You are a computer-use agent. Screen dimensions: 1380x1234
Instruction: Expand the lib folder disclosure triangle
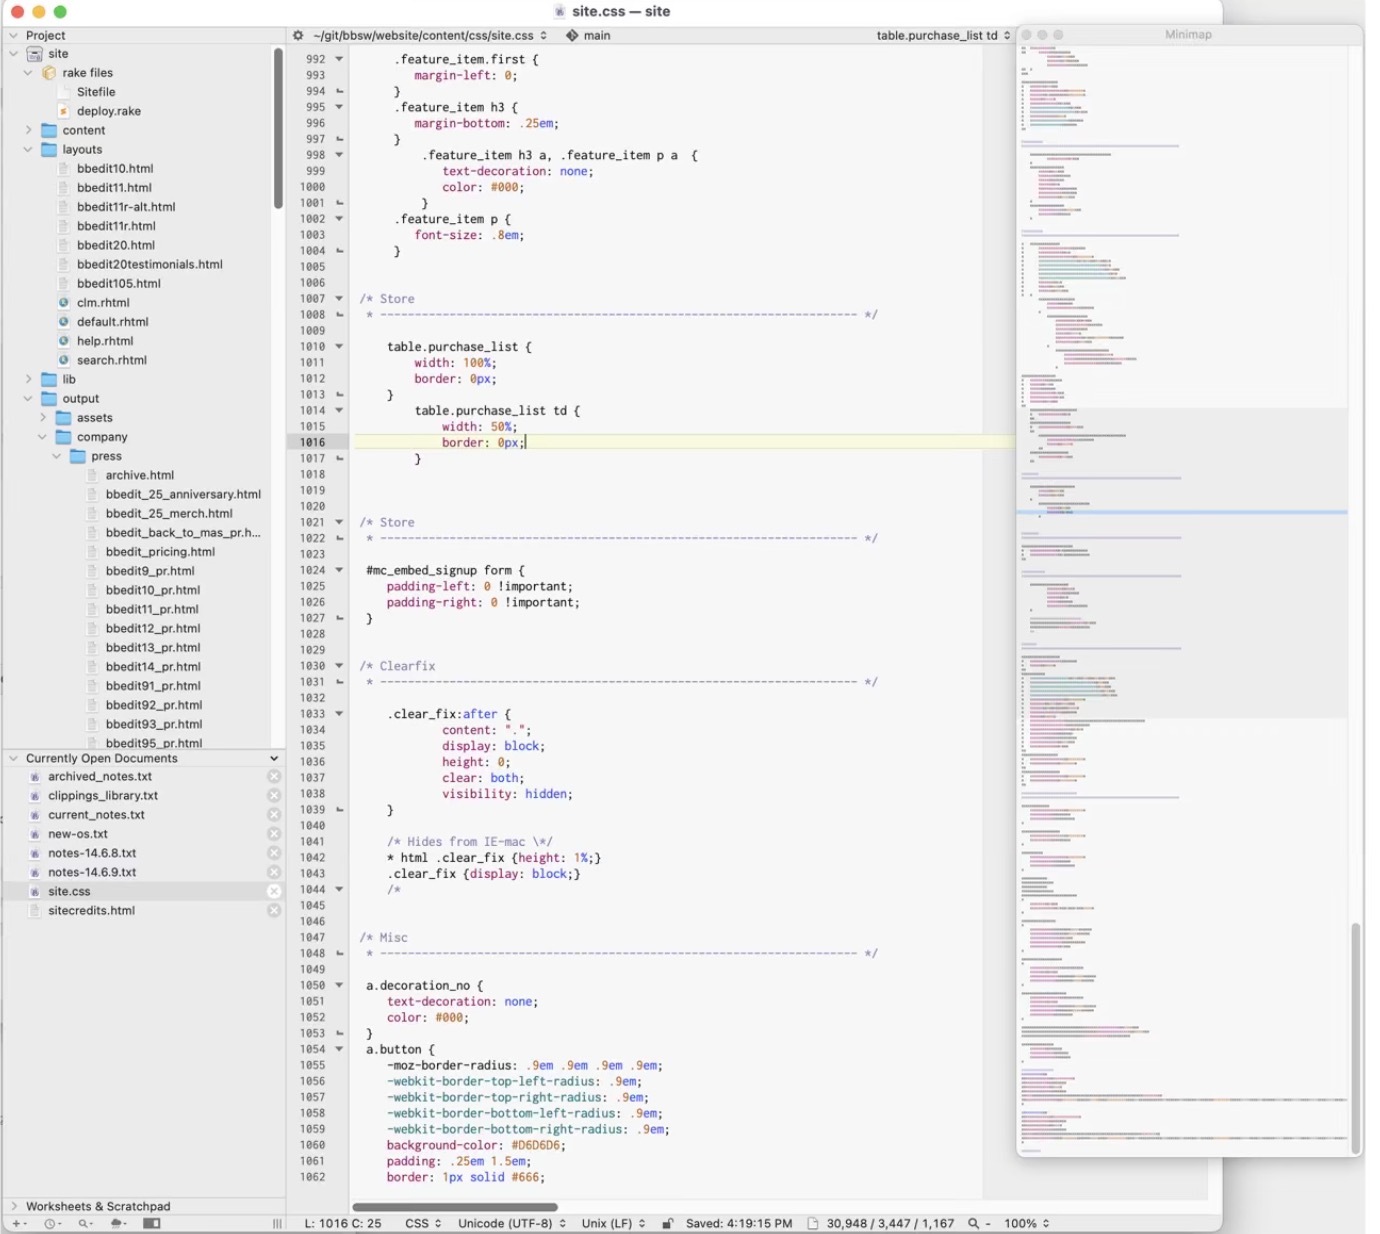pyautogui.click(x=28, y=379)
